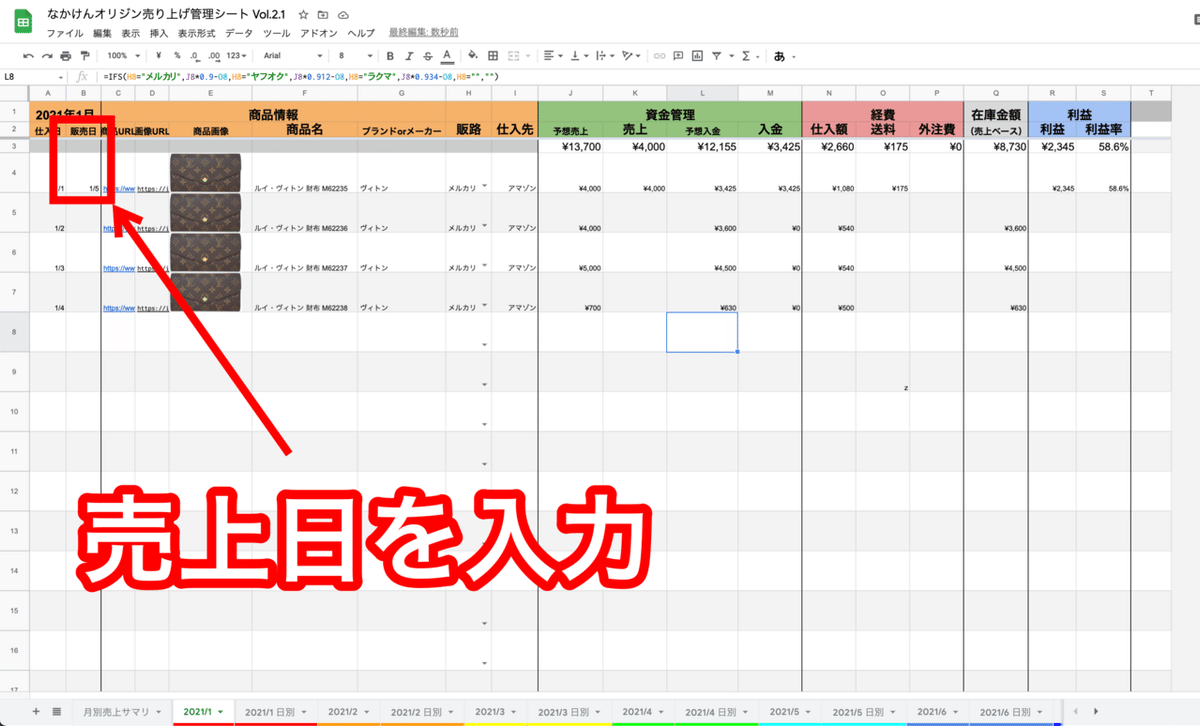The width and height of the screenshot is (1200, 726).
Task: Click the insert chart icon
Action: (x=698, y=56)
